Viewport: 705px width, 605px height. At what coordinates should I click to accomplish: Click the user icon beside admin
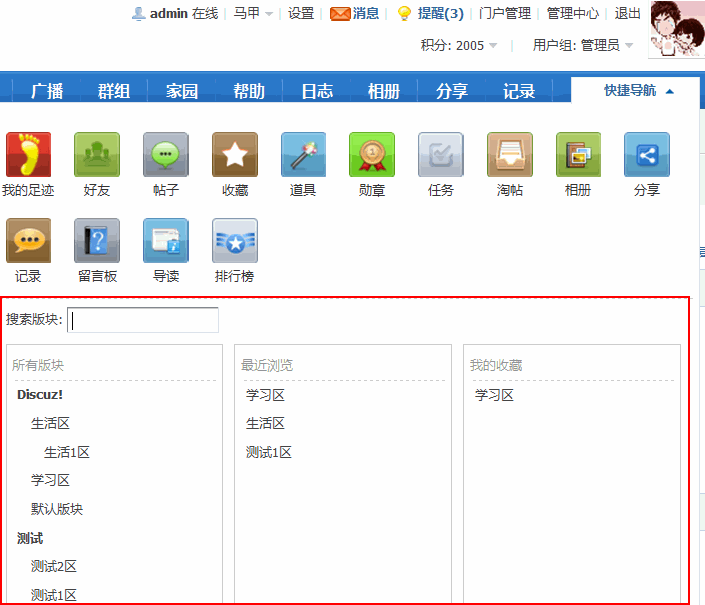coord(138,14)
